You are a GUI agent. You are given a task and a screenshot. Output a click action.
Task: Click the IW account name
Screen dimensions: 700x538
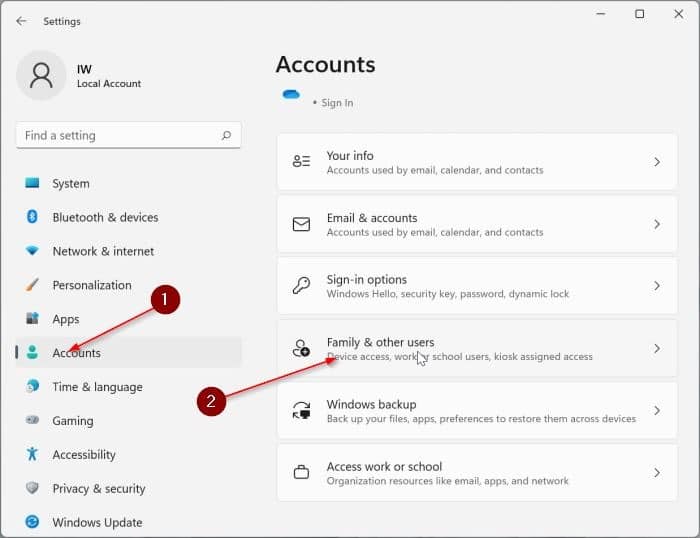point(84,69)
